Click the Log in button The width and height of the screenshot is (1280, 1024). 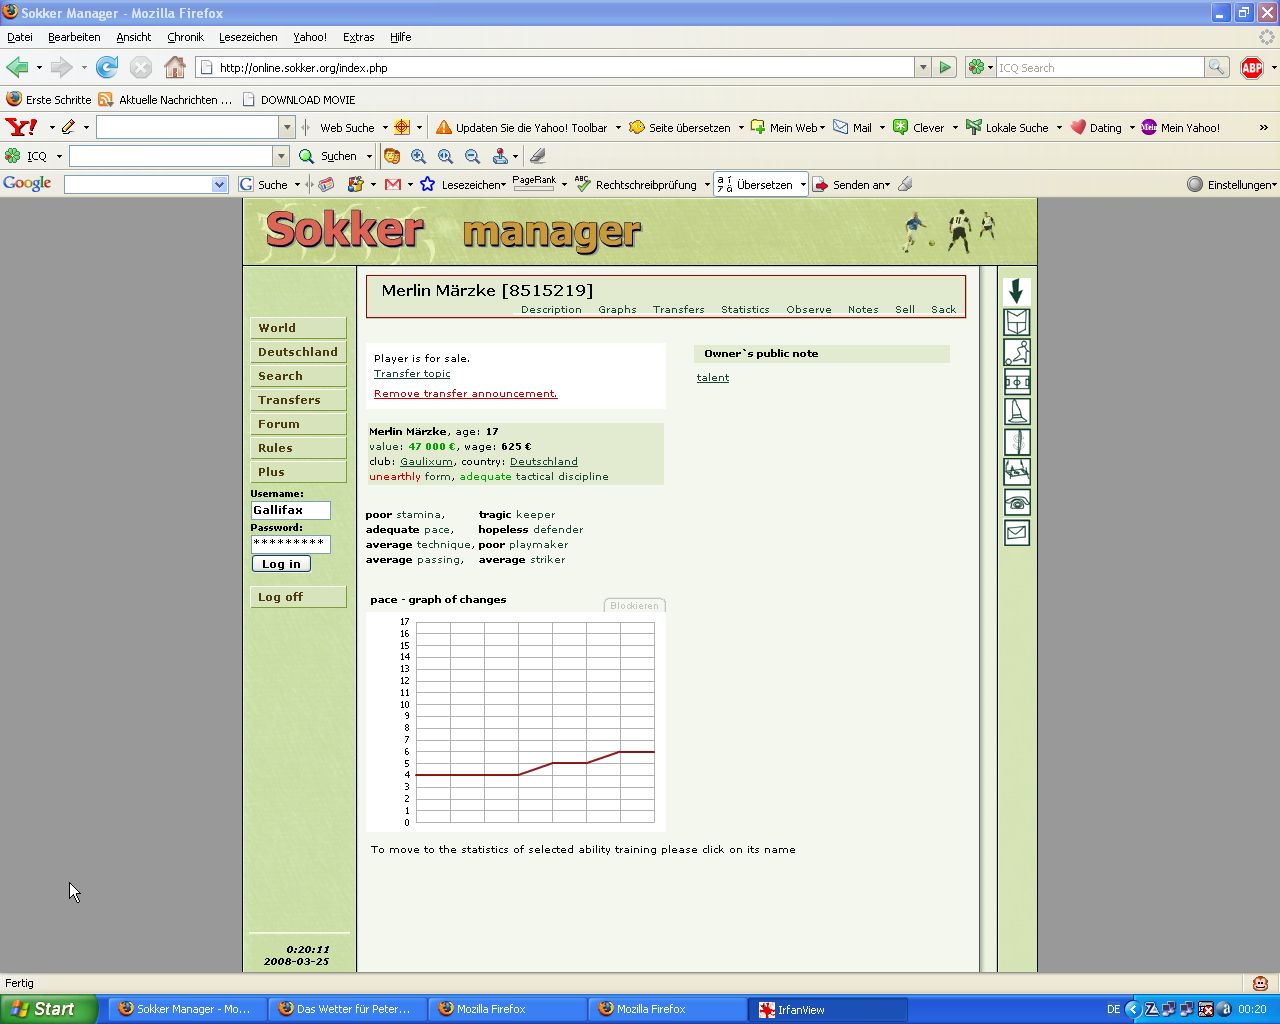pyautogui.click(x=281, y=564)
